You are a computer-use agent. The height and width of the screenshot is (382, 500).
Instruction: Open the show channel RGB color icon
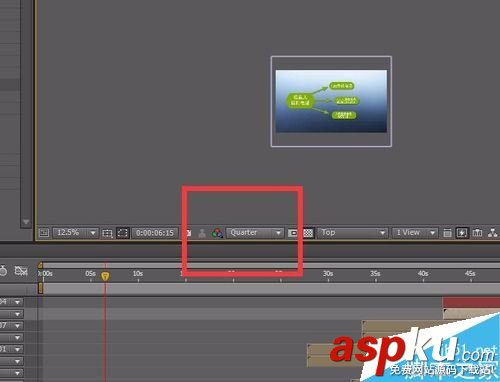coord(217,233)
